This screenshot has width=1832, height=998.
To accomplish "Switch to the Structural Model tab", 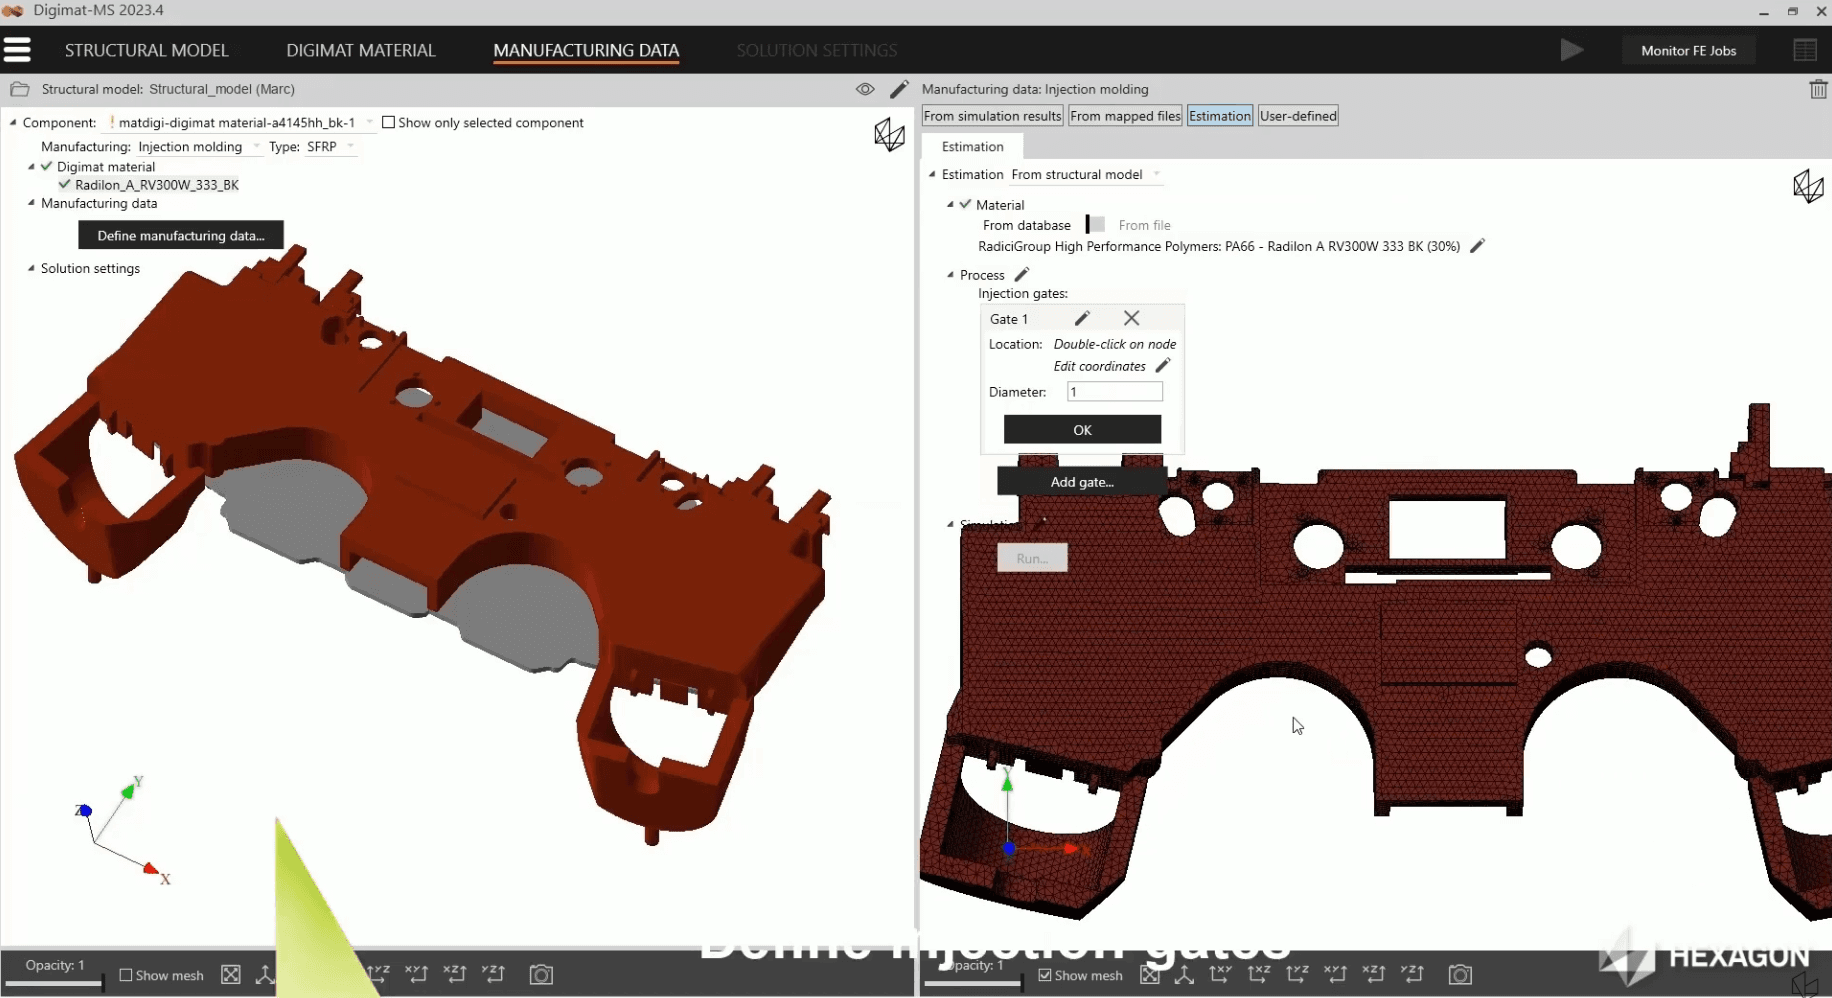I will click(146, 50).
